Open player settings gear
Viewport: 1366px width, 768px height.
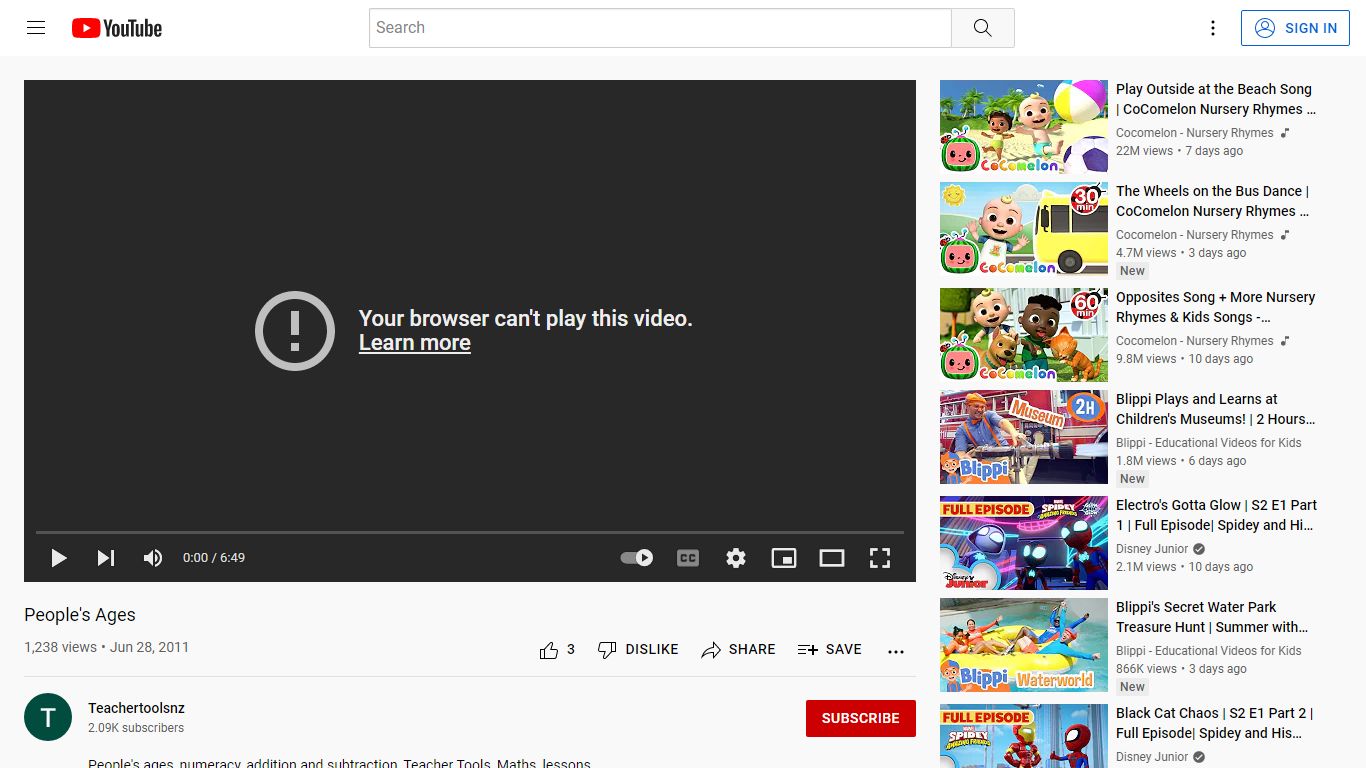click(736, 558)
